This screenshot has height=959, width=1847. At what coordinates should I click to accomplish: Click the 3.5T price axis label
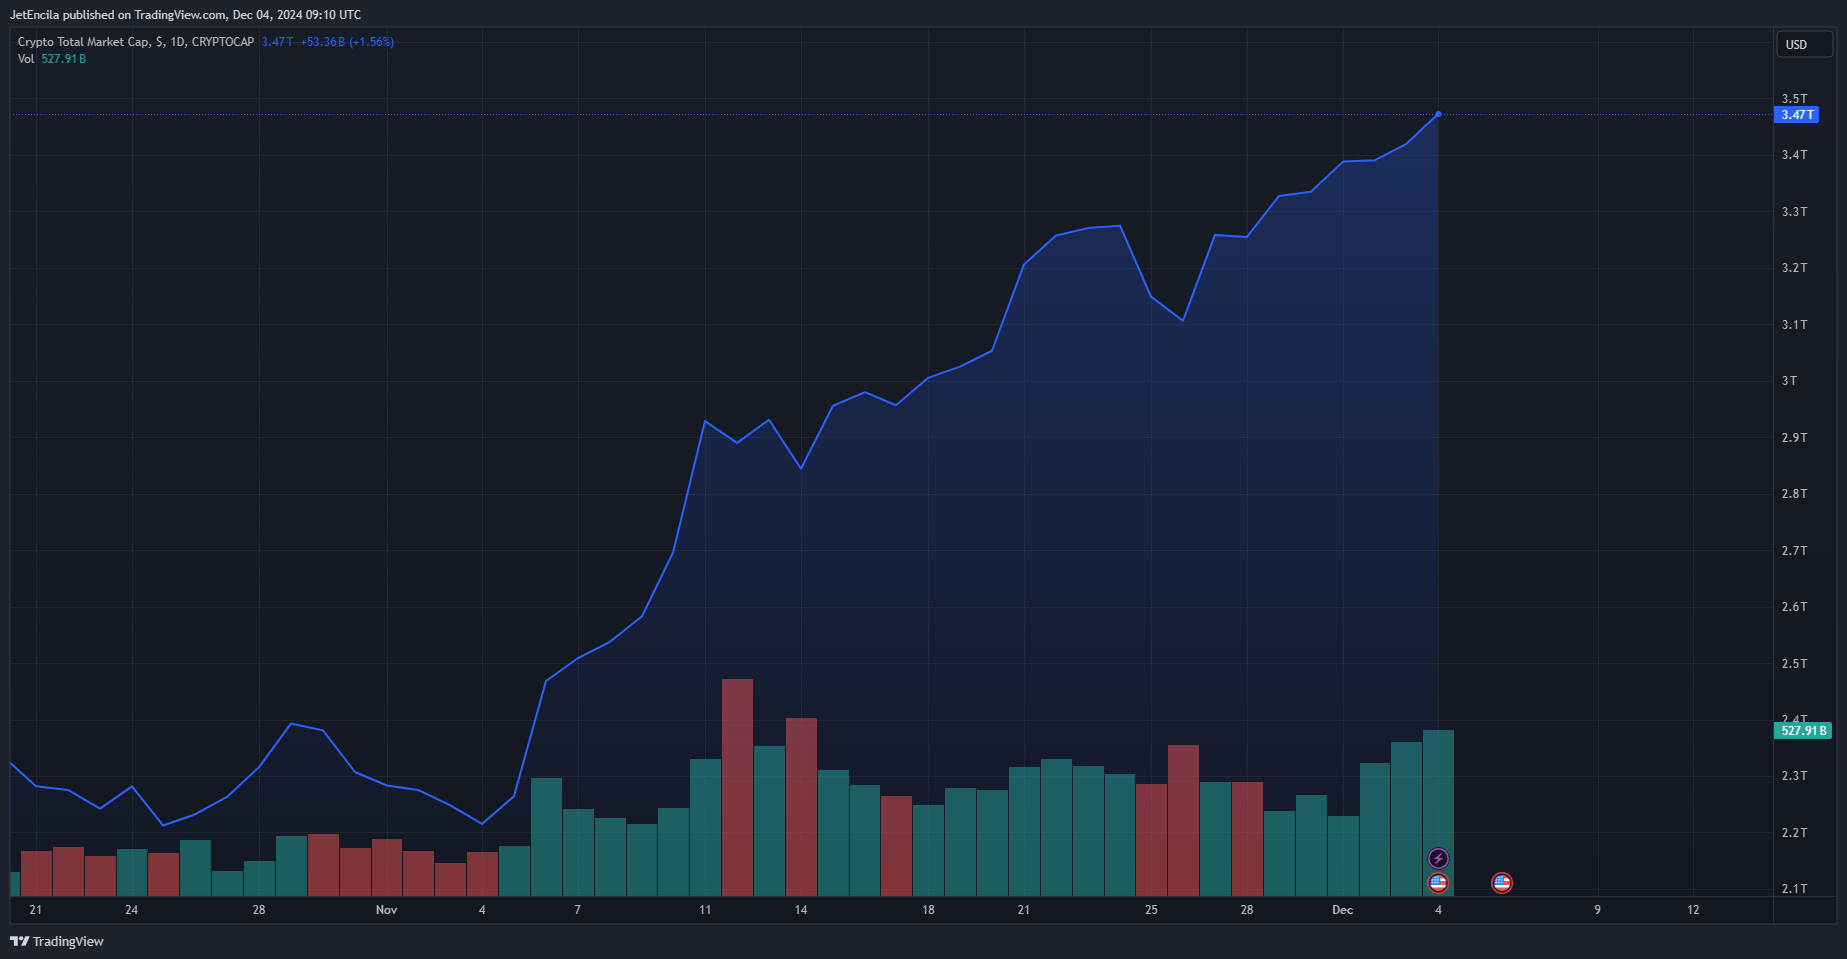click(1794, 99)
